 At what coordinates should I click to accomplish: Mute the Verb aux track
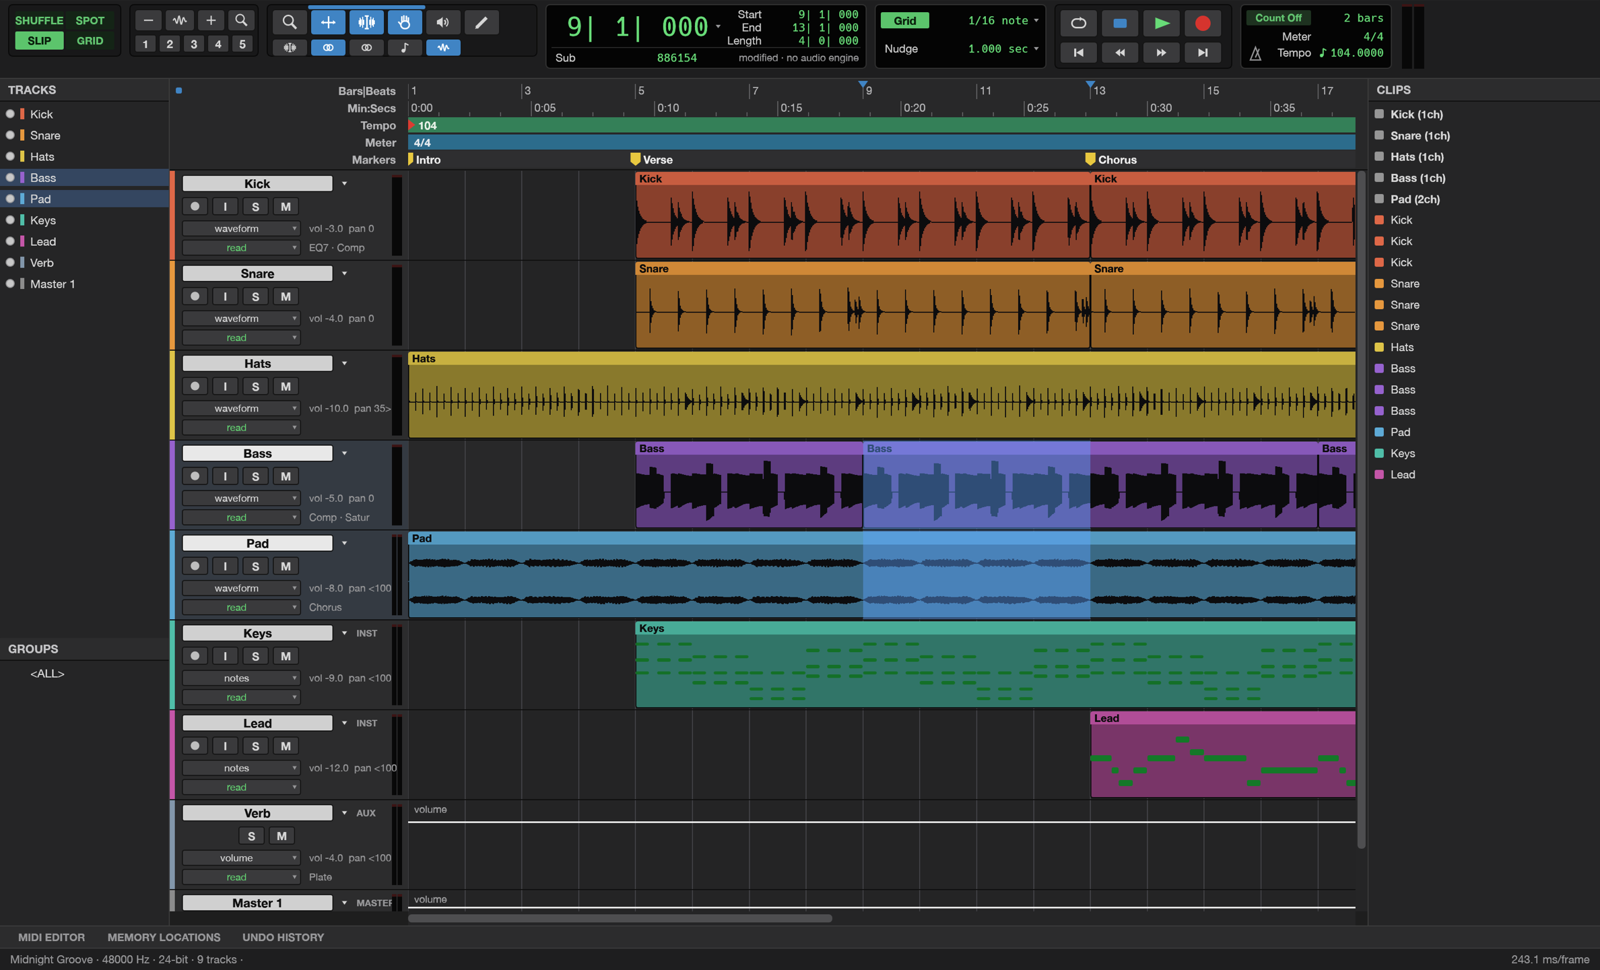[282, 836]
